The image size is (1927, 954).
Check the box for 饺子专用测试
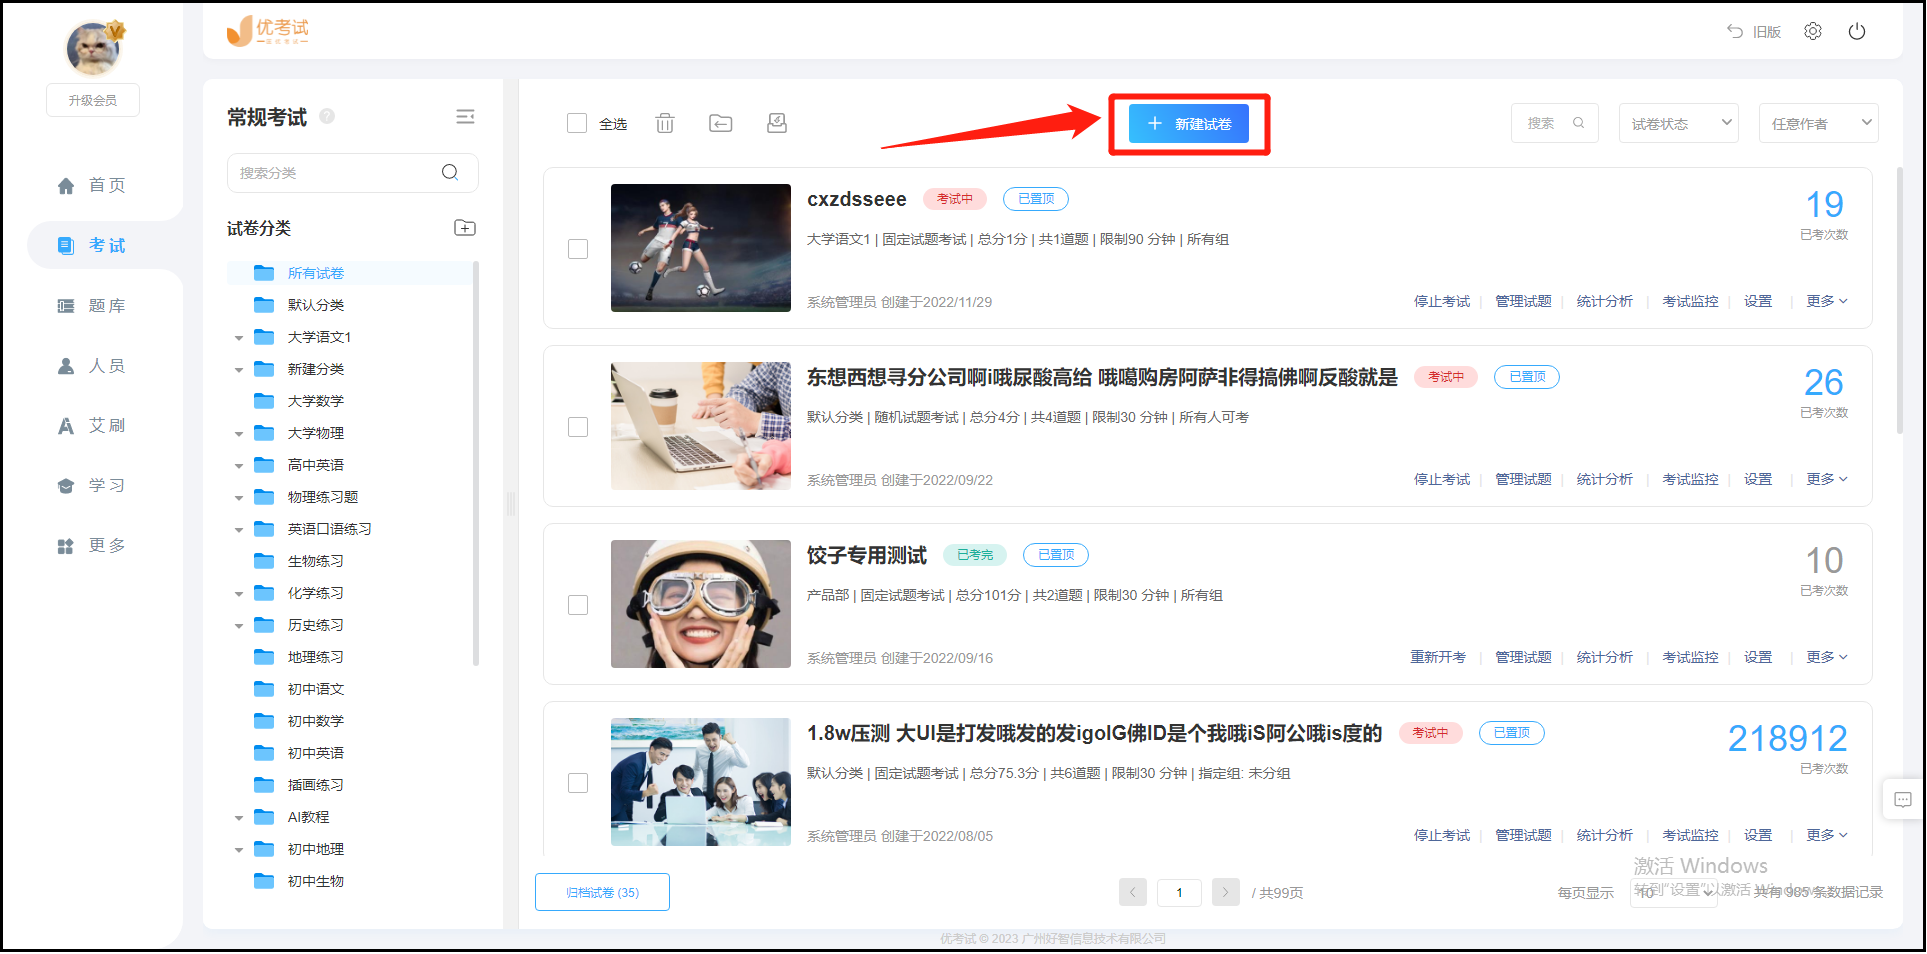point(578,605)
